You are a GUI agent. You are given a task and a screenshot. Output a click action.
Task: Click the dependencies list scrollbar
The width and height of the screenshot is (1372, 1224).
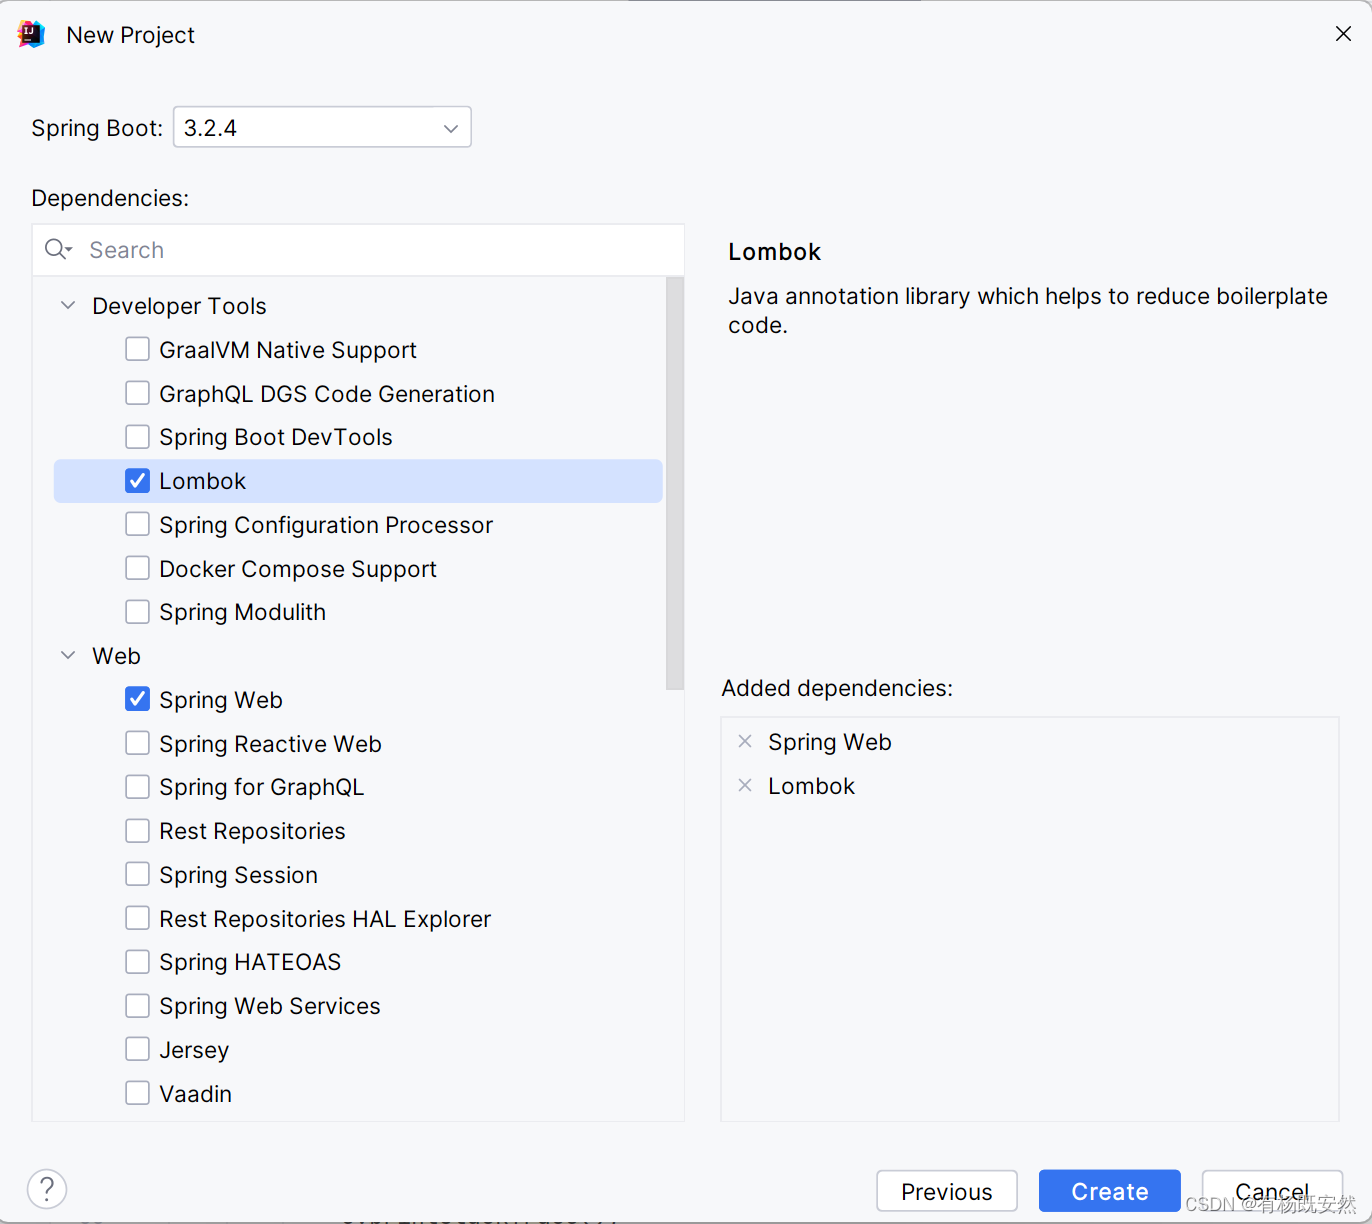click(x=675, y=483)
